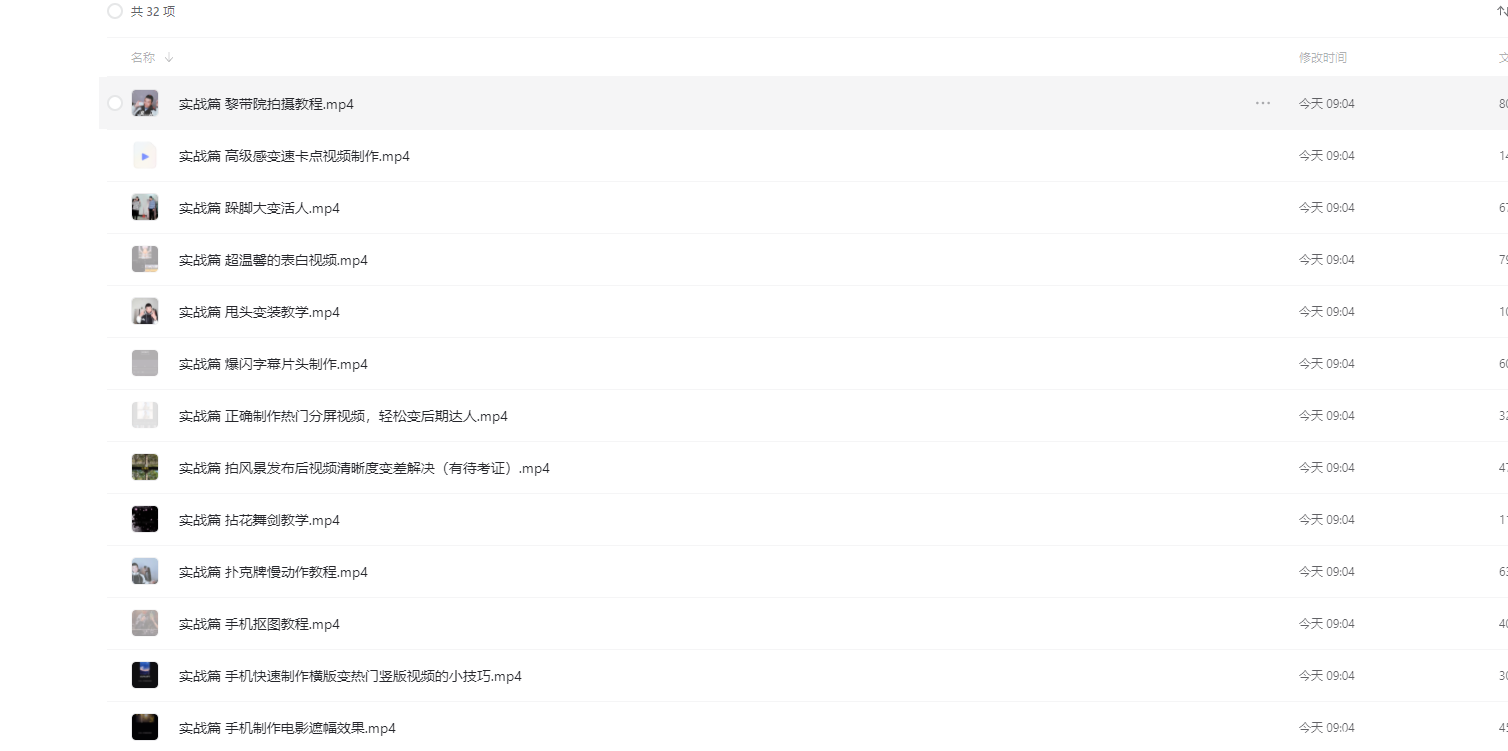Click thumbnail of 正确制作热门分屏视频 file
The width and height of the screenshot is (1508, 751).
pos(145,415)
